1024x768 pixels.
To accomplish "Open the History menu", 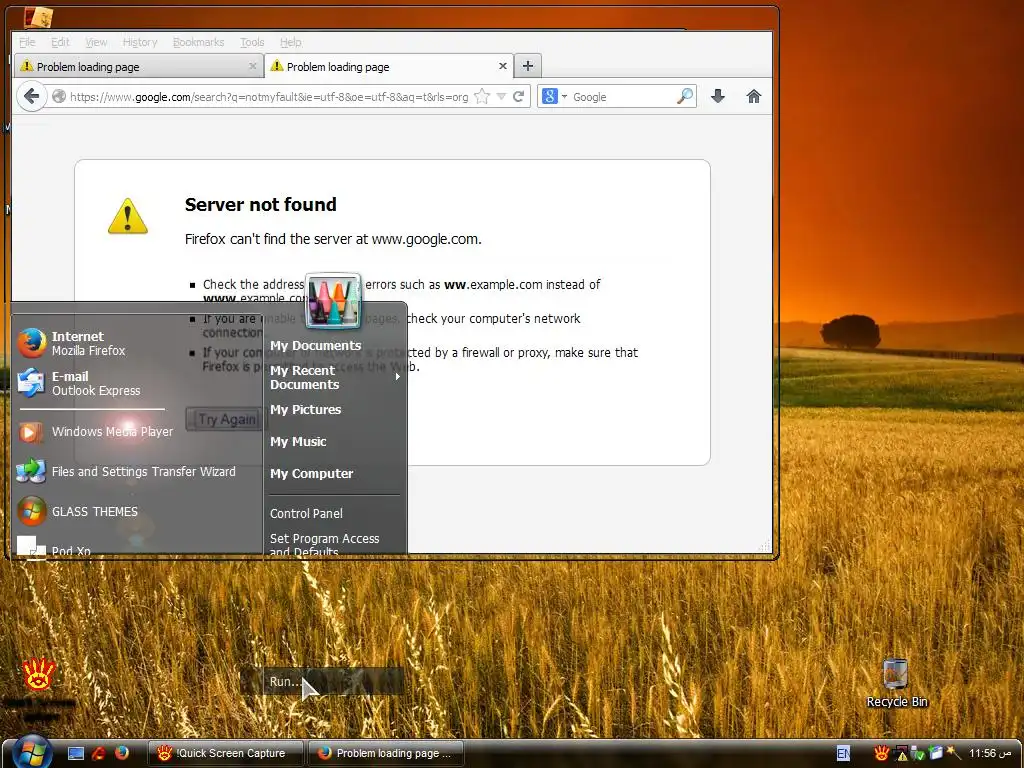I will [140, 42].
